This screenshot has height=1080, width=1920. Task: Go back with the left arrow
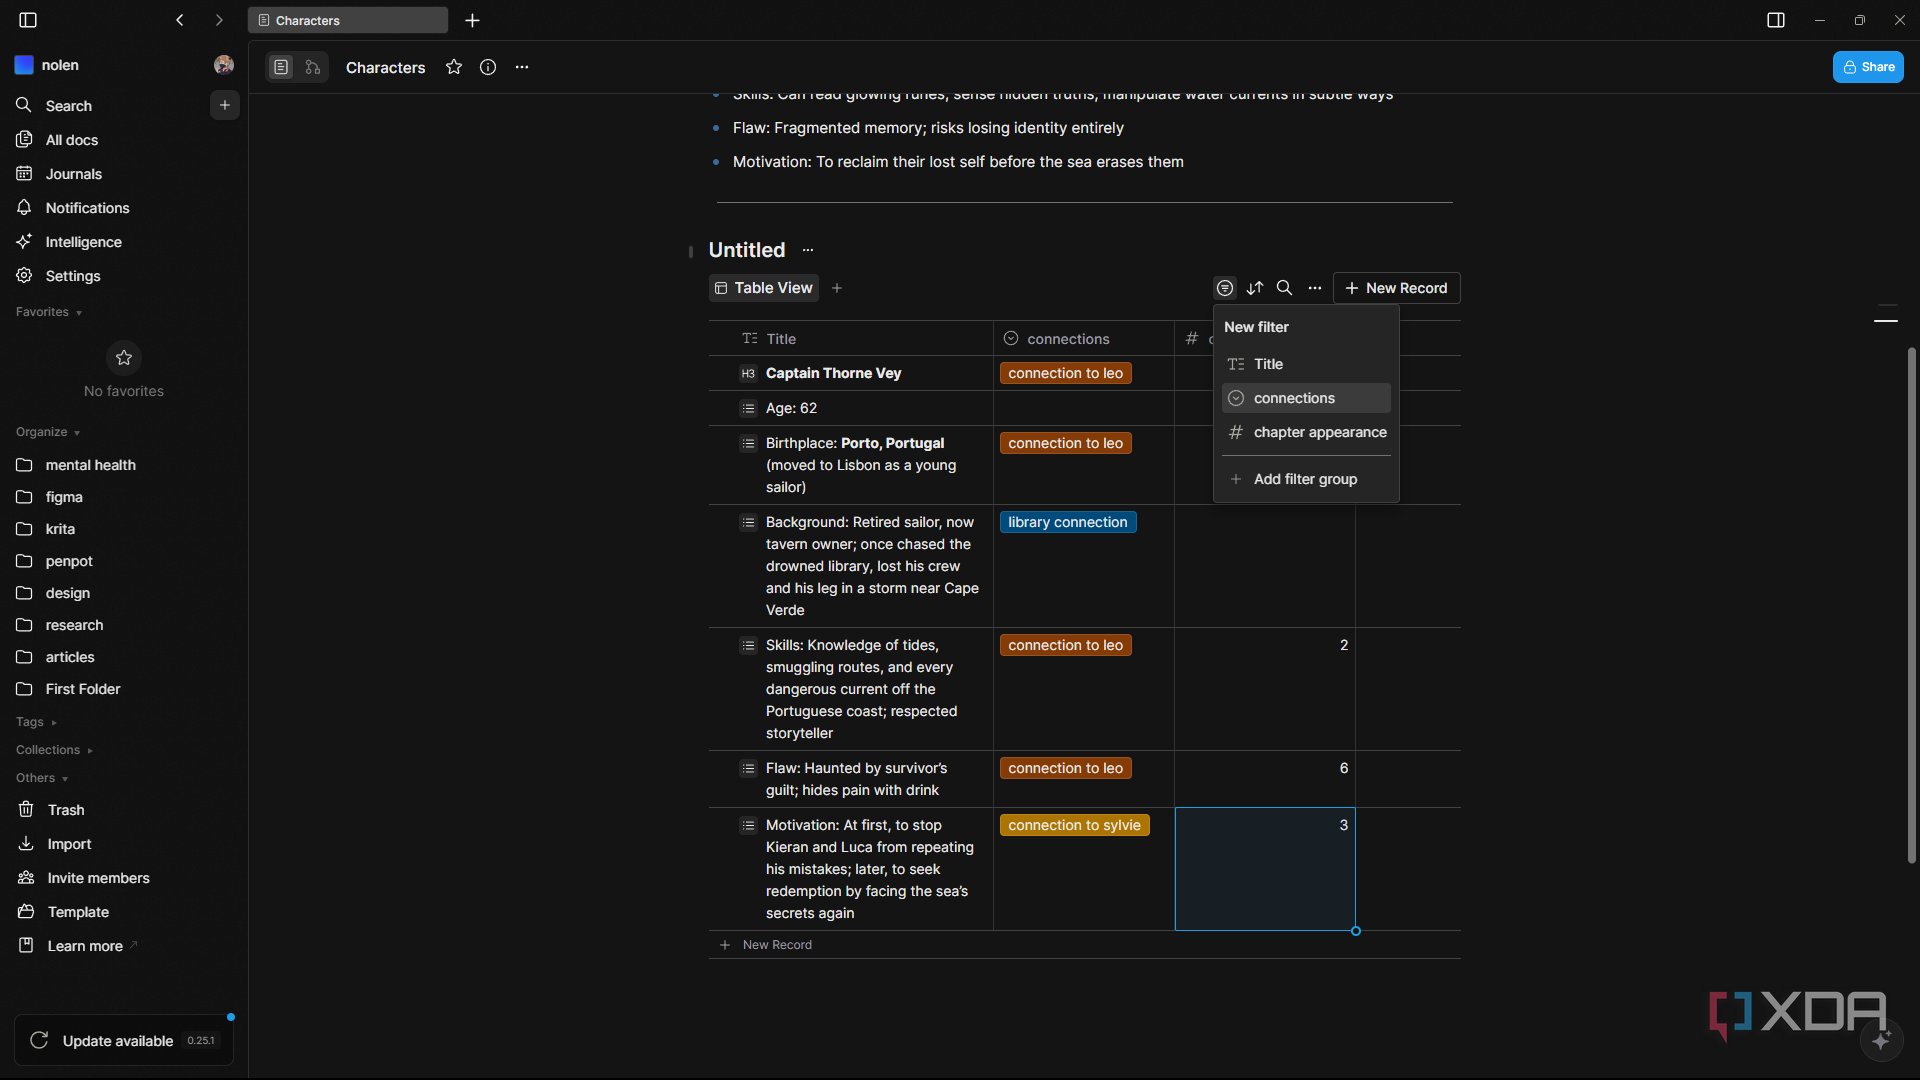coord(180,20)
